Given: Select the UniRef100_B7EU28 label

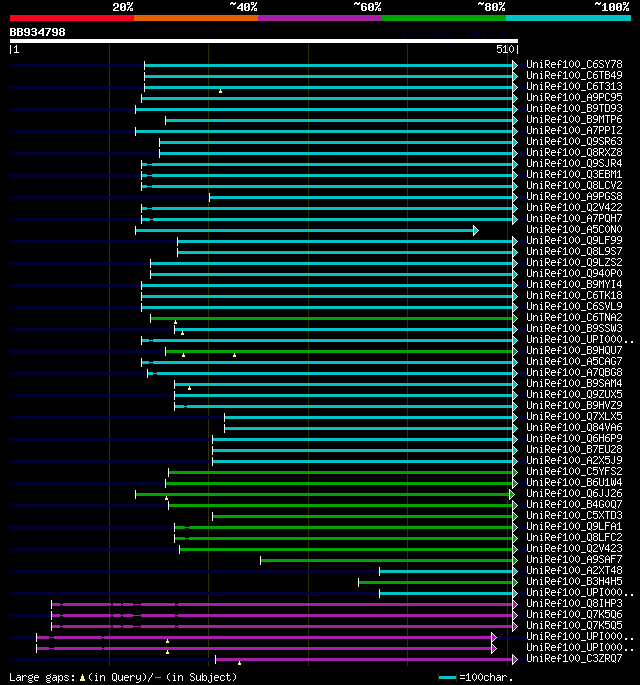Looking at the screenshot, I should [574, 449].
